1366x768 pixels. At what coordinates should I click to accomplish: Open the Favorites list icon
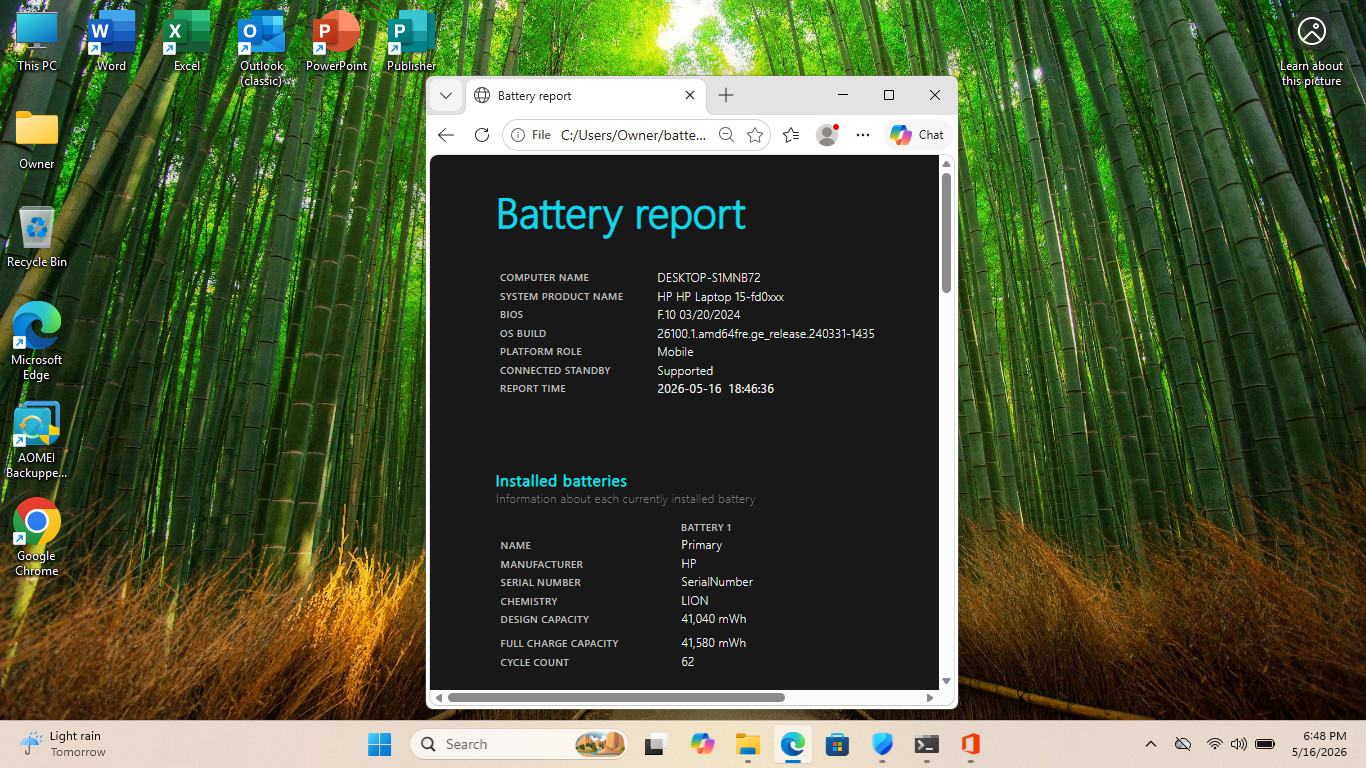(x=791, y=135)
